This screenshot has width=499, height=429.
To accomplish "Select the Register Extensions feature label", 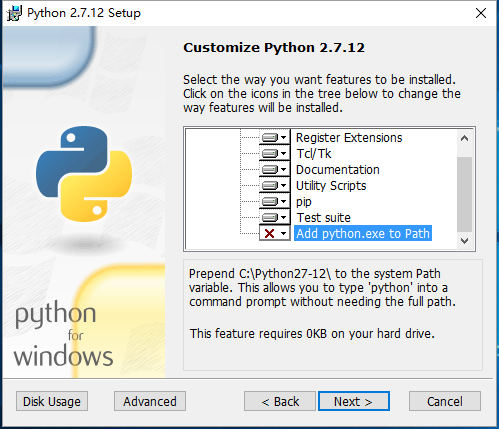I will pos(349,138).
